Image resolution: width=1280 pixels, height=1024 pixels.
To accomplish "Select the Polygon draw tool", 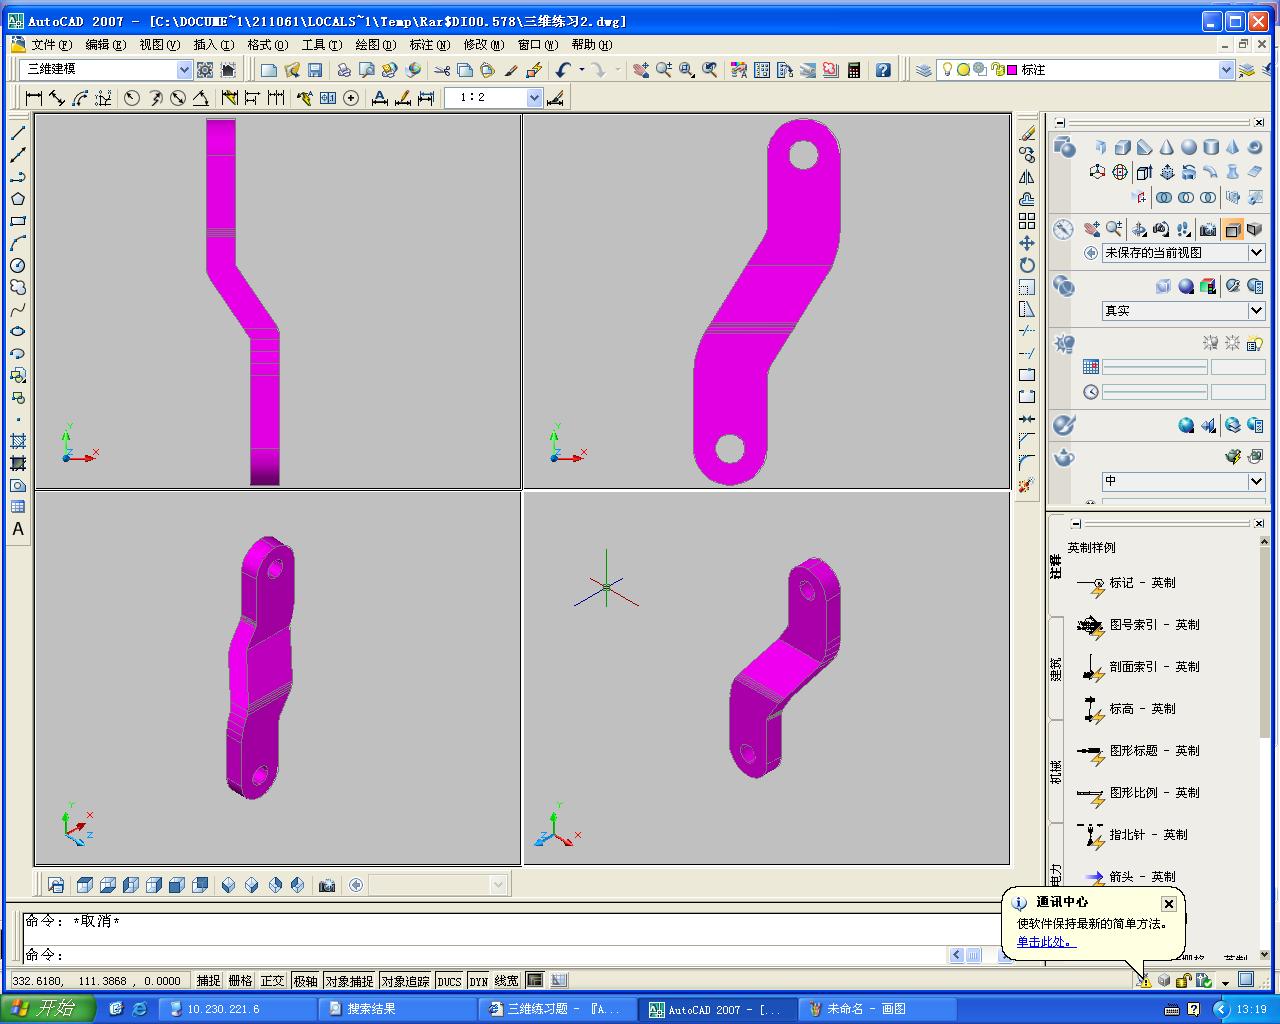I will pos(18,199).
